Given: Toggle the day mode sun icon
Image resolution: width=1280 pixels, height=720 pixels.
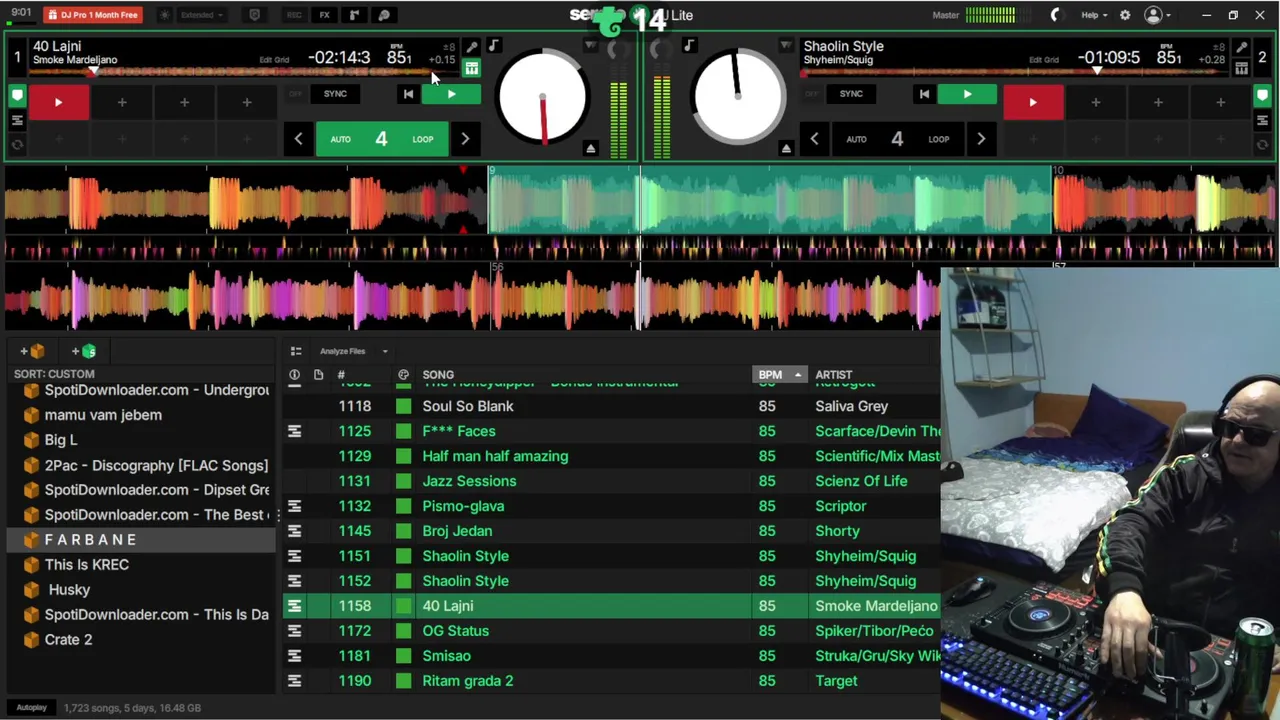Looking at the screenshot, I should (165, 15).
